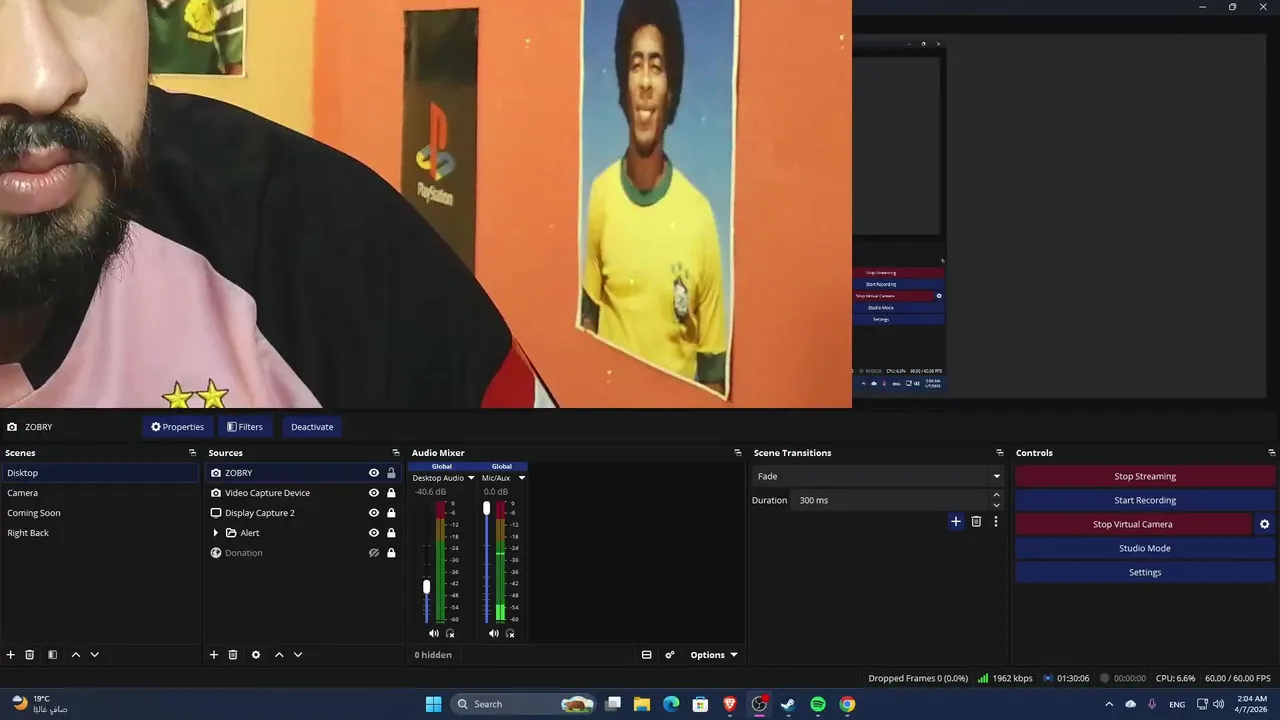This screenshot has width=1280, height=720.
Task: Open the Fade transition dropdown
Action: tap(879, 476)
